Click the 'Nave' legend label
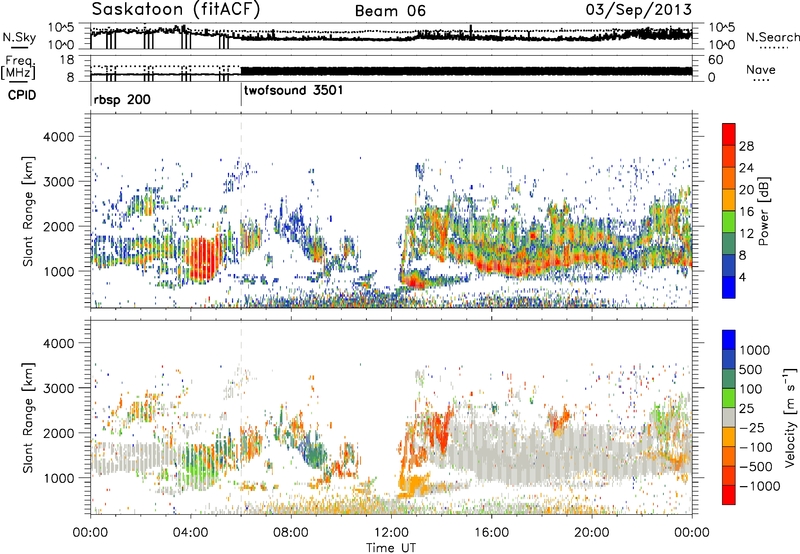800x554 pixels. tap(761, 69)
